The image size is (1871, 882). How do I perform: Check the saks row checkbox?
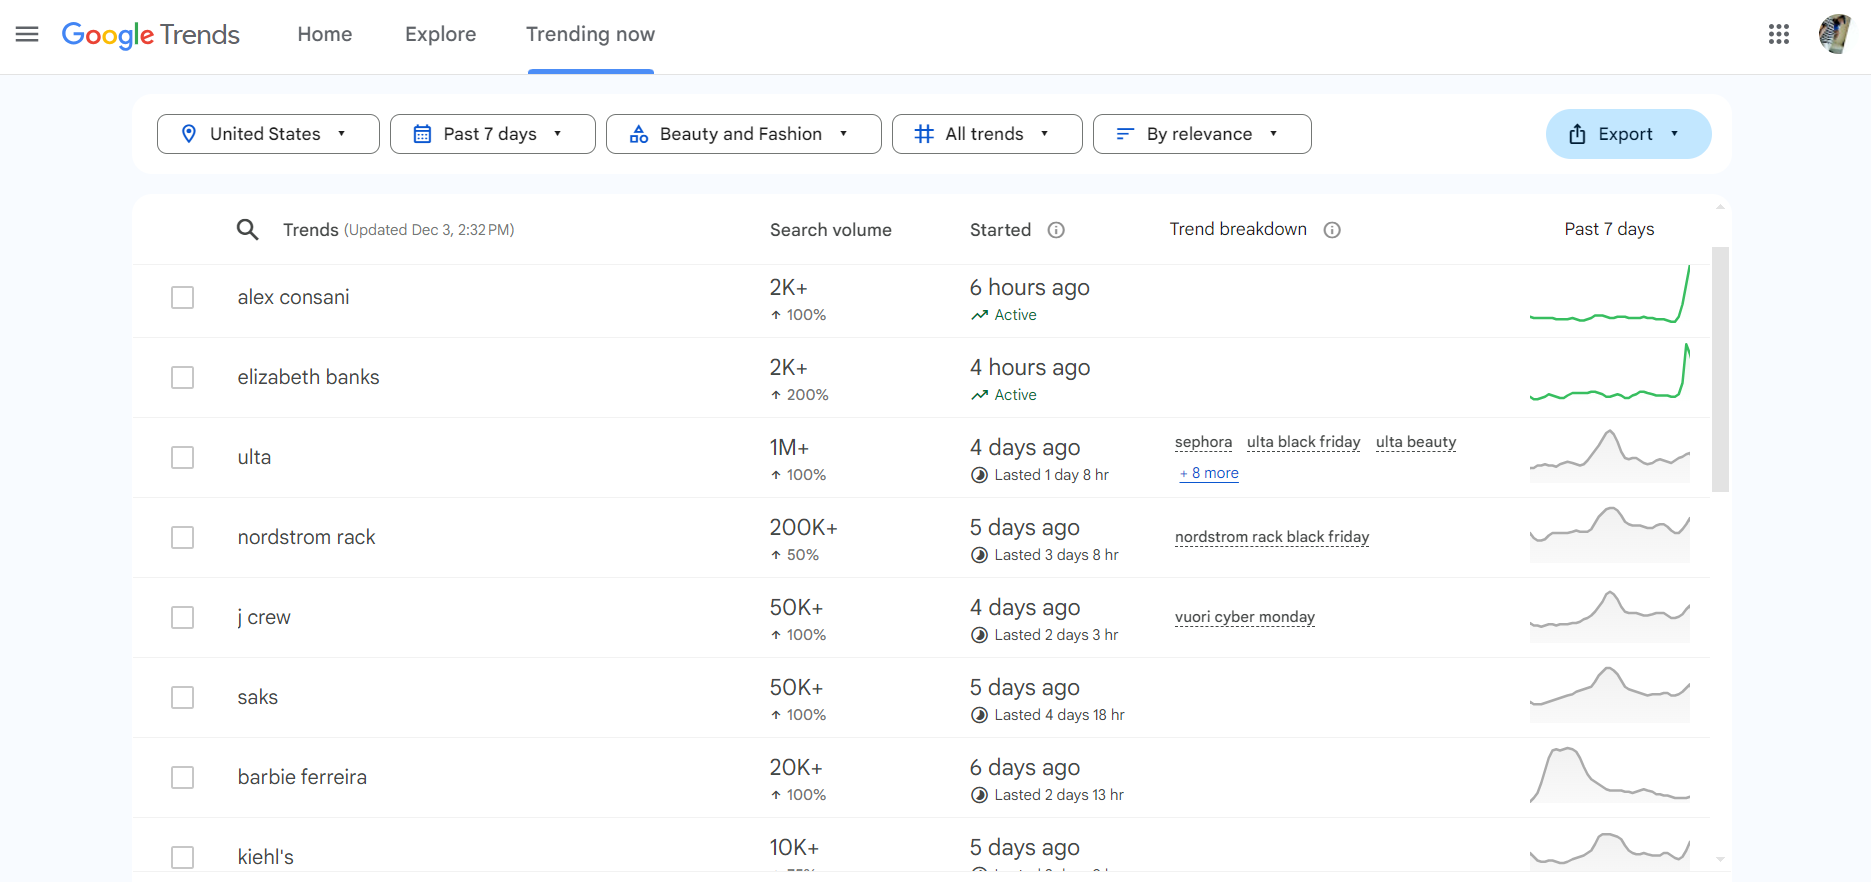click(x=182, y=697)
